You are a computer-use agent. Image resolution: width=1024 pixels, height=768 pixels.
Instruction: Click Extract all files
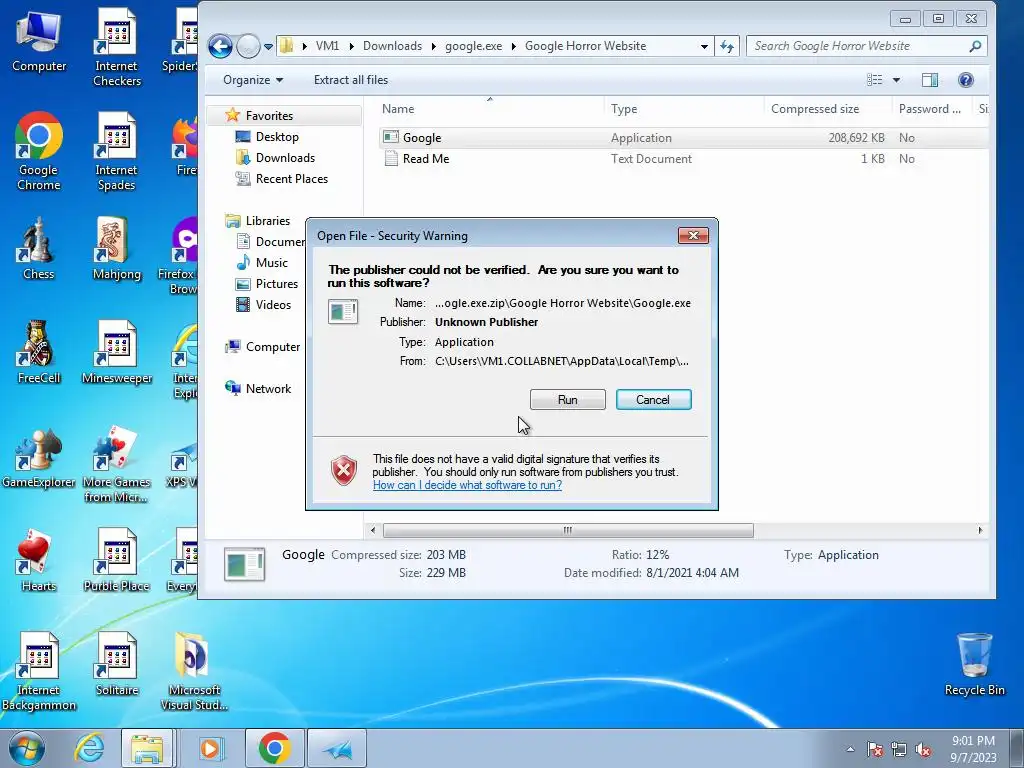click(351, 80)
